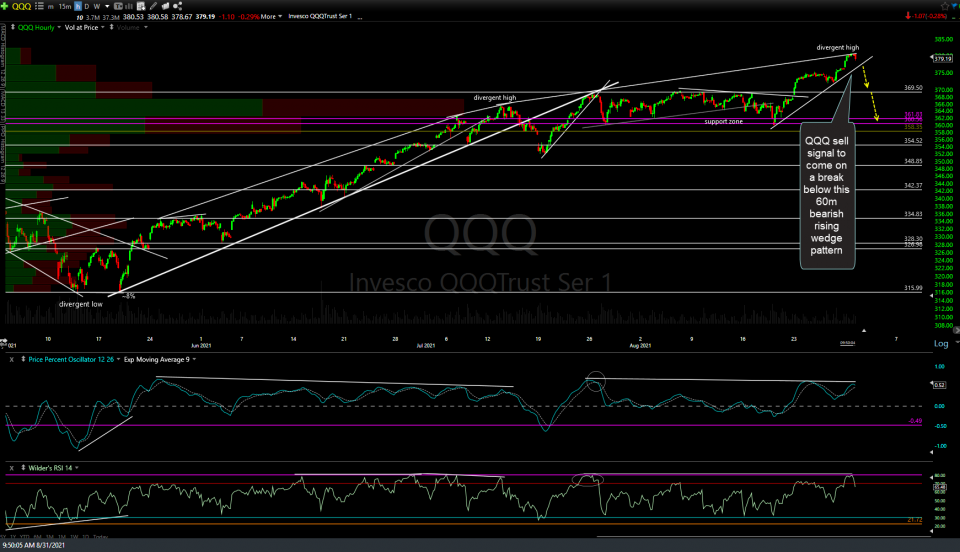The width and height of the screenshot is (960, 552).
Task: Click the green plus add-symbol icon
Action: pyautogui.click(x=4, y=6)
